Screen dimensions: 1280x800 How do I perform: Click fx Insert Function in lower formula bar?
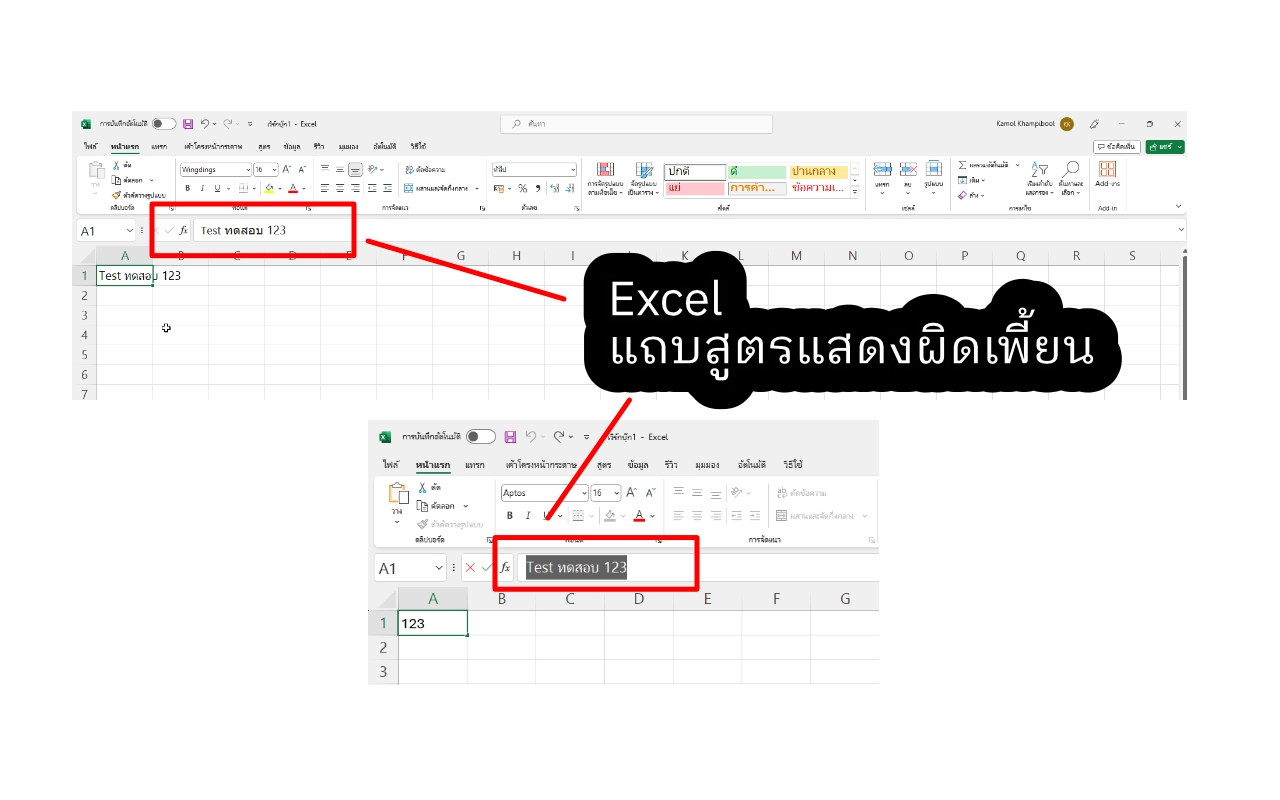[x=505, y=568]
